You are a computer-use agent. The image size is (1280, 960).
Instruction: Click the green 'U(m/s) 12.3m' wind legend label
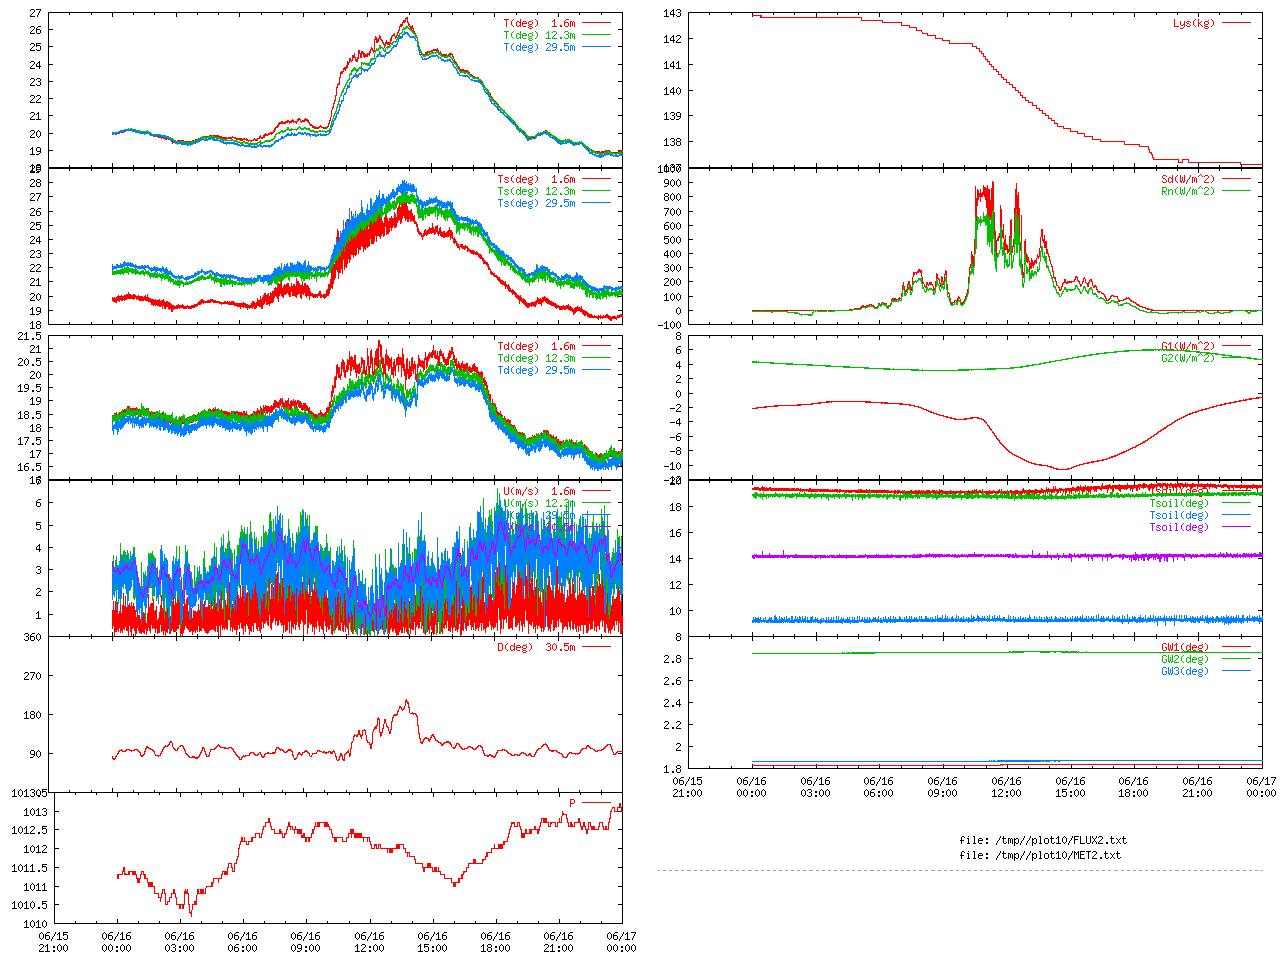[x=539, y=504]
